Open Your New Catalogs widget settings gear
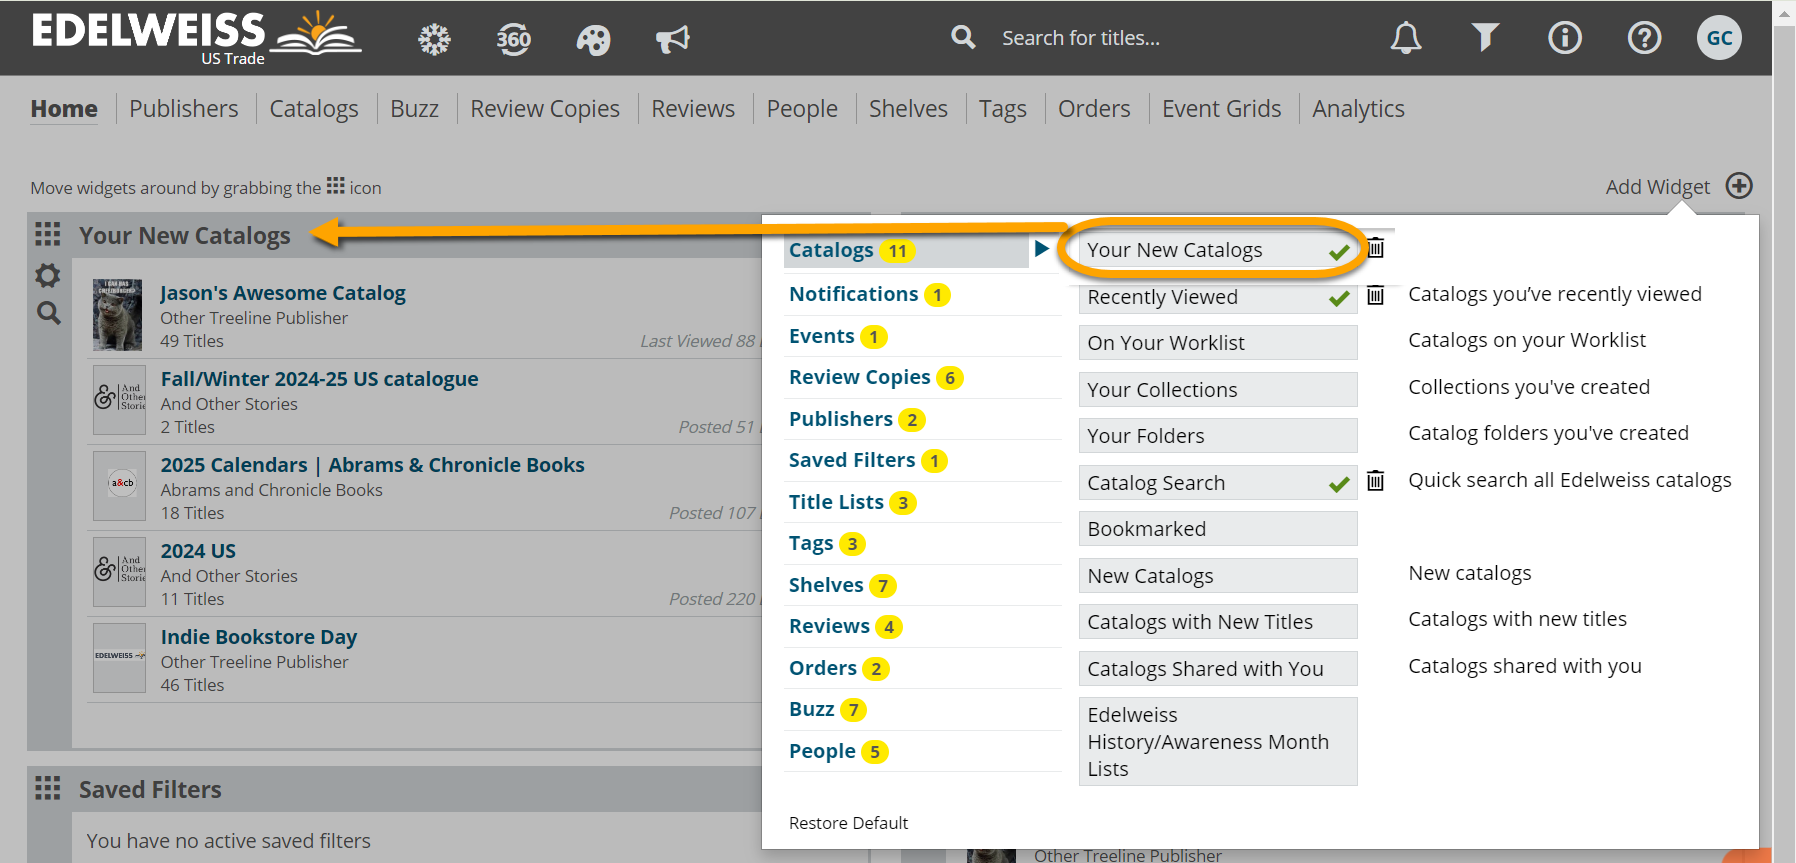 [48, 275]
